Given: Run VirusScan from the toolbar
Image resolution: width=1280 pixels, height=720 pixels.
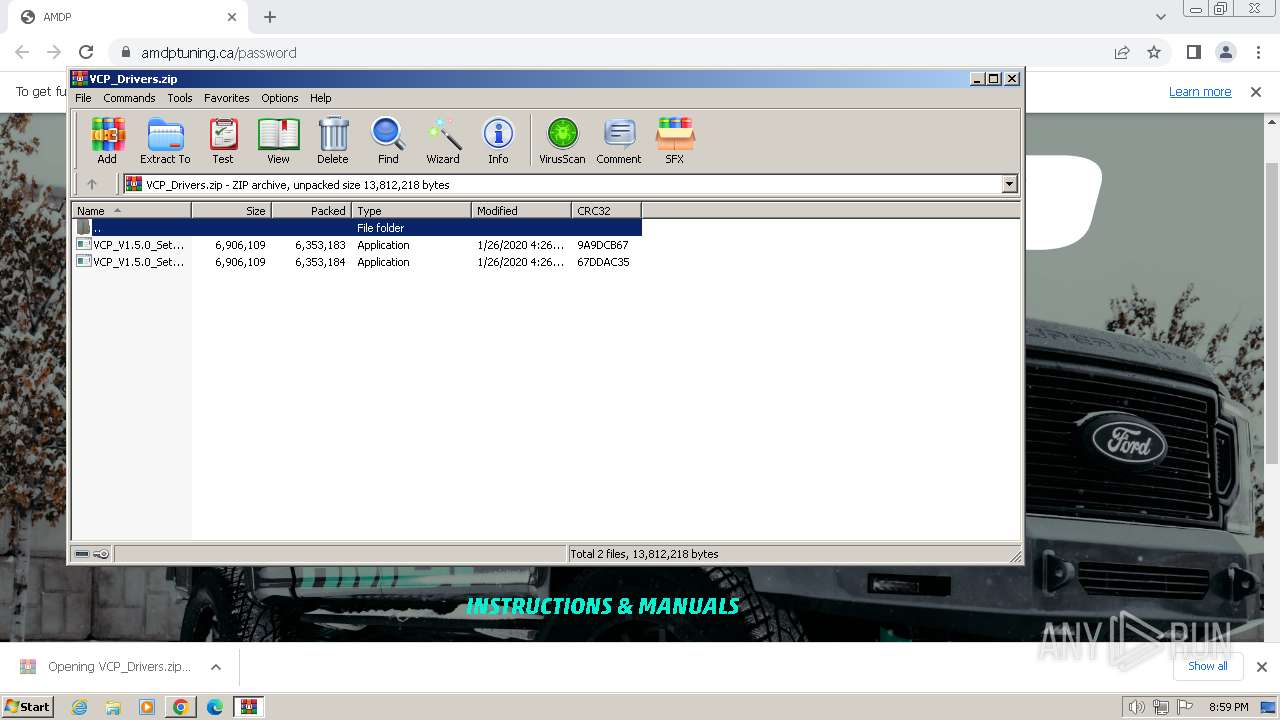Looking at the screenshot, I should click(x=562, y=140).
